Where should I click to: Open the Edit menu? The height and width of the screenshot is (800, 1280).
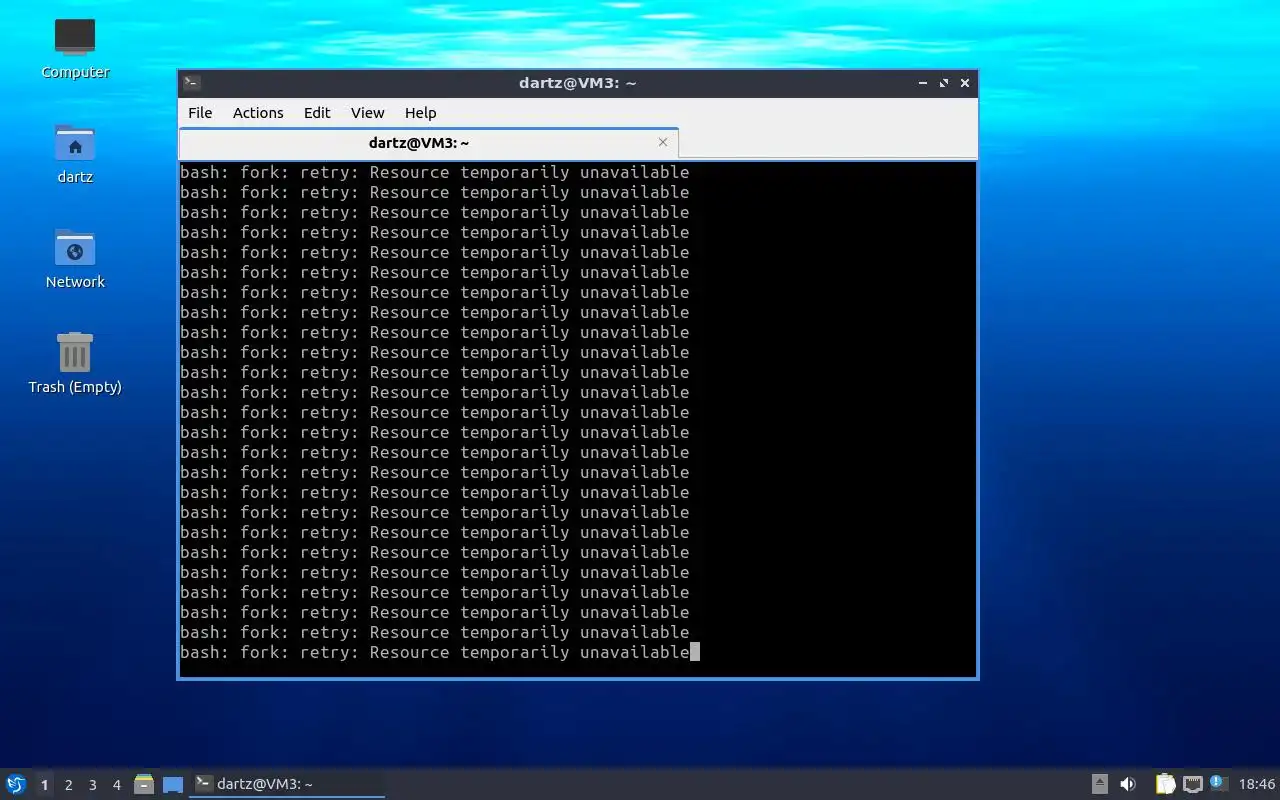[317, 112]
